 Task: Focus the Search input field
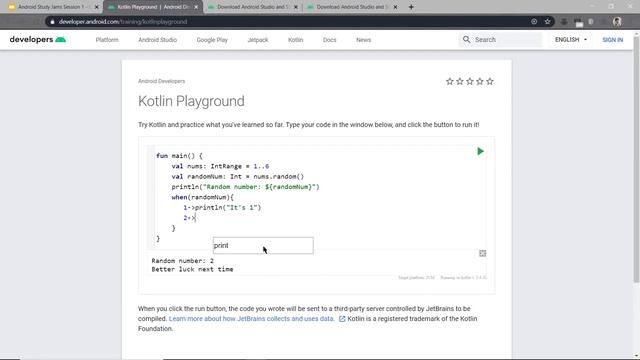pyautogui.click(x=500, y=40)
